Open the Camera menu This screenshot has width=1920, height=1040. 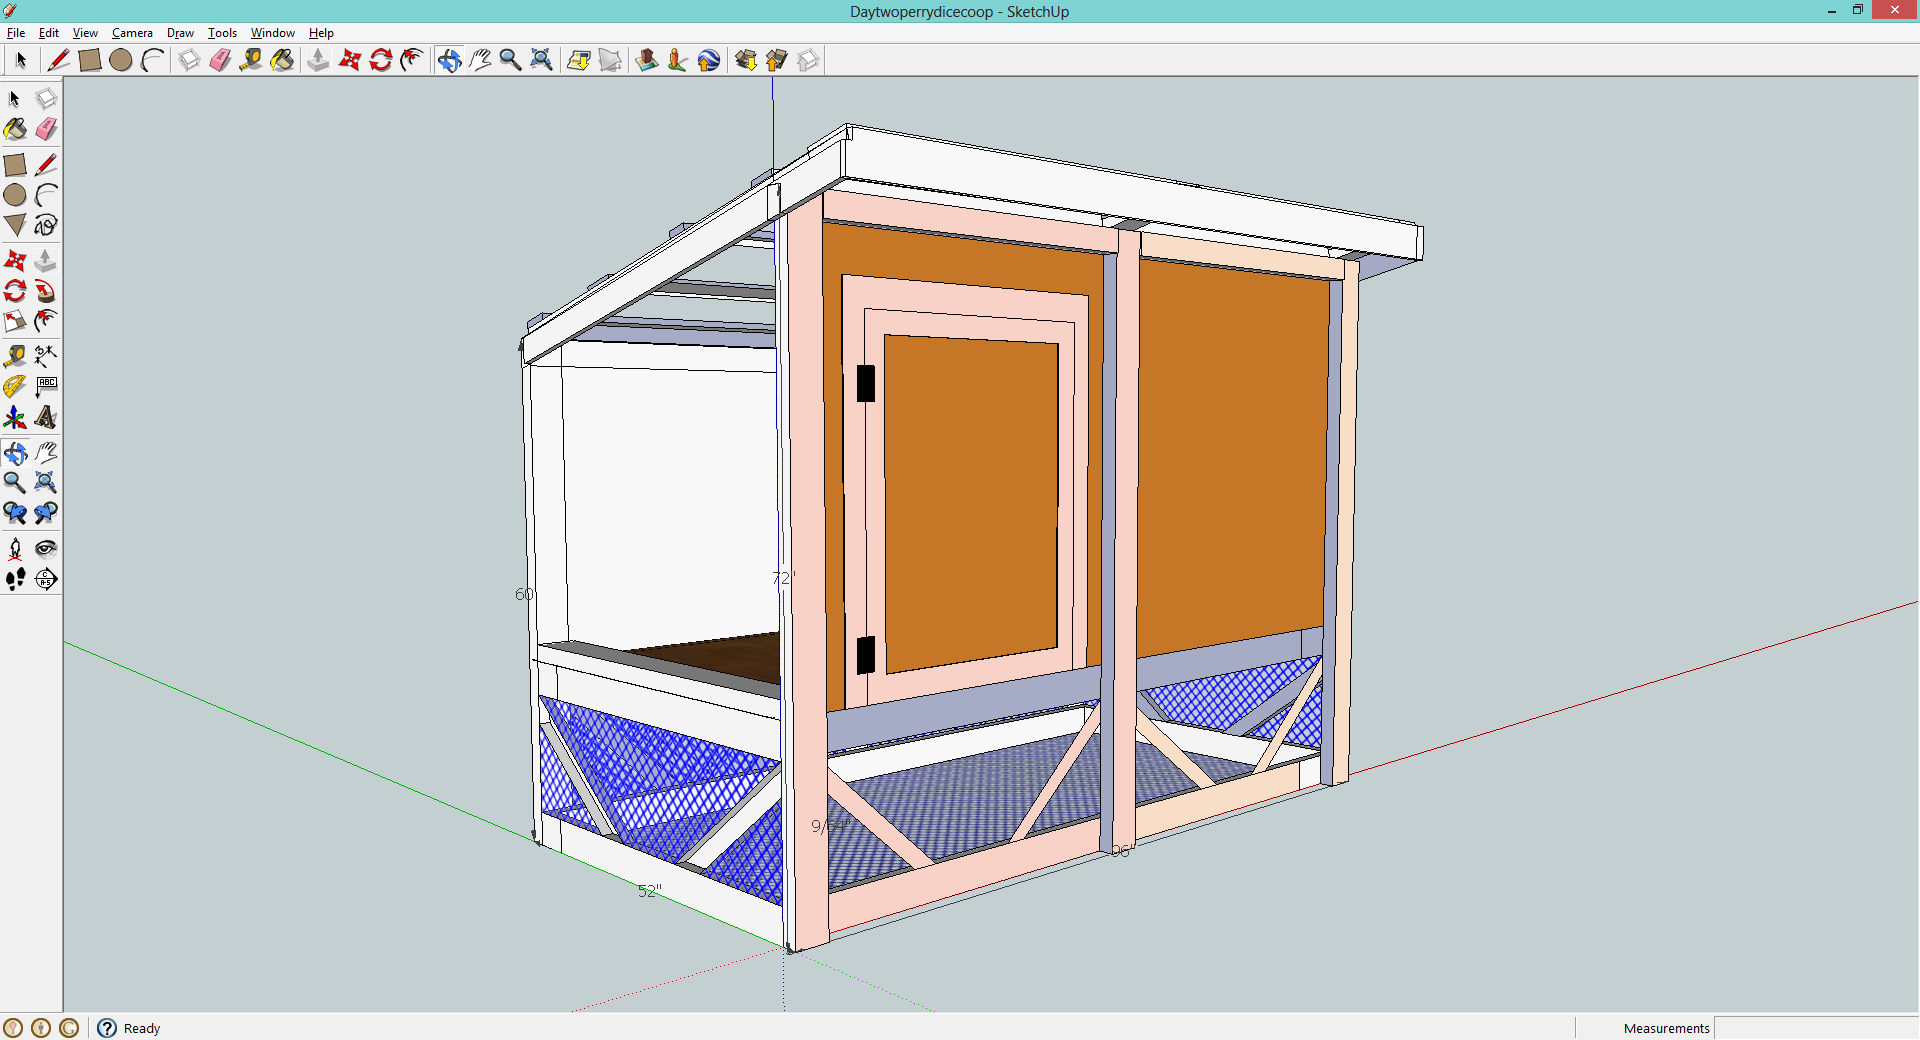coord(132,33)
